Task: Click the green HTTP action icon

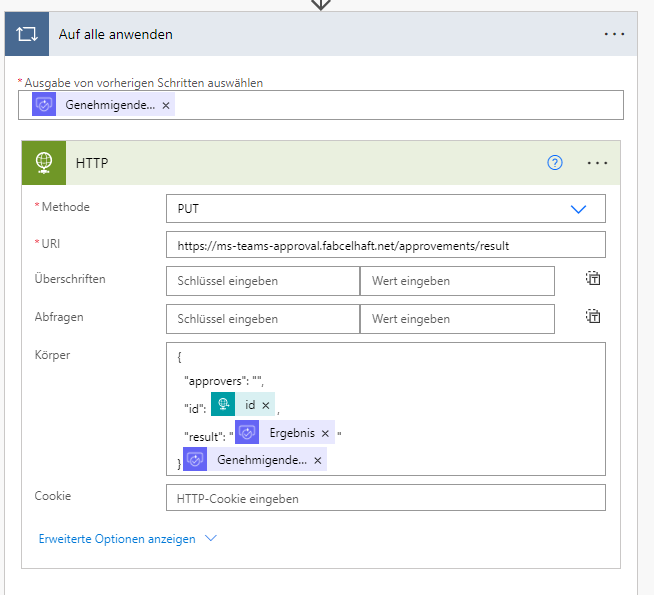Action: coord(43,163)
